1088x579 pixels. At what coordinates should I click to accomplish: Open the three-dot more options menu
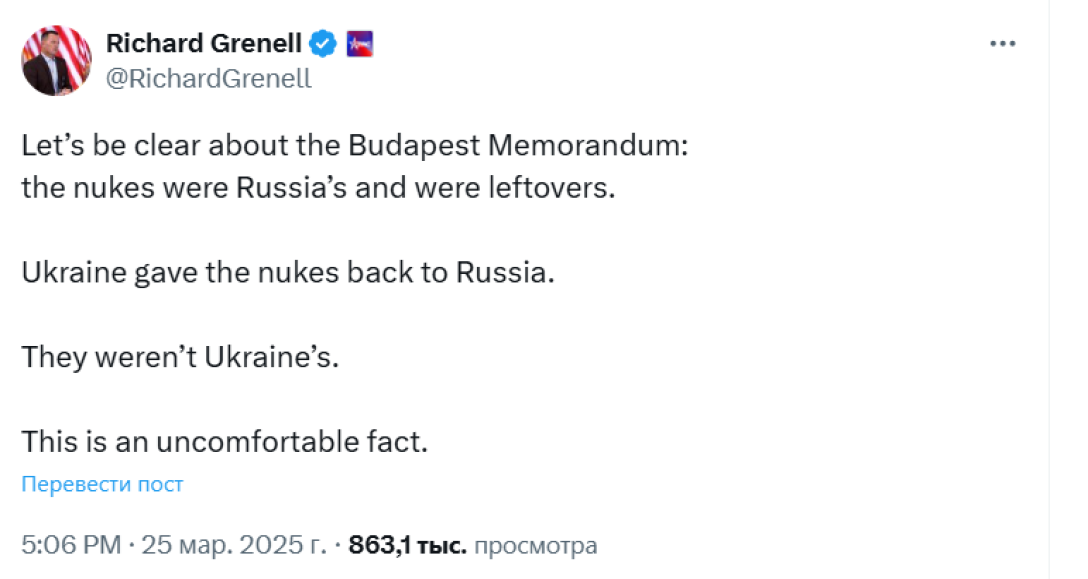pyautogui.click(x=1002, y=45)
